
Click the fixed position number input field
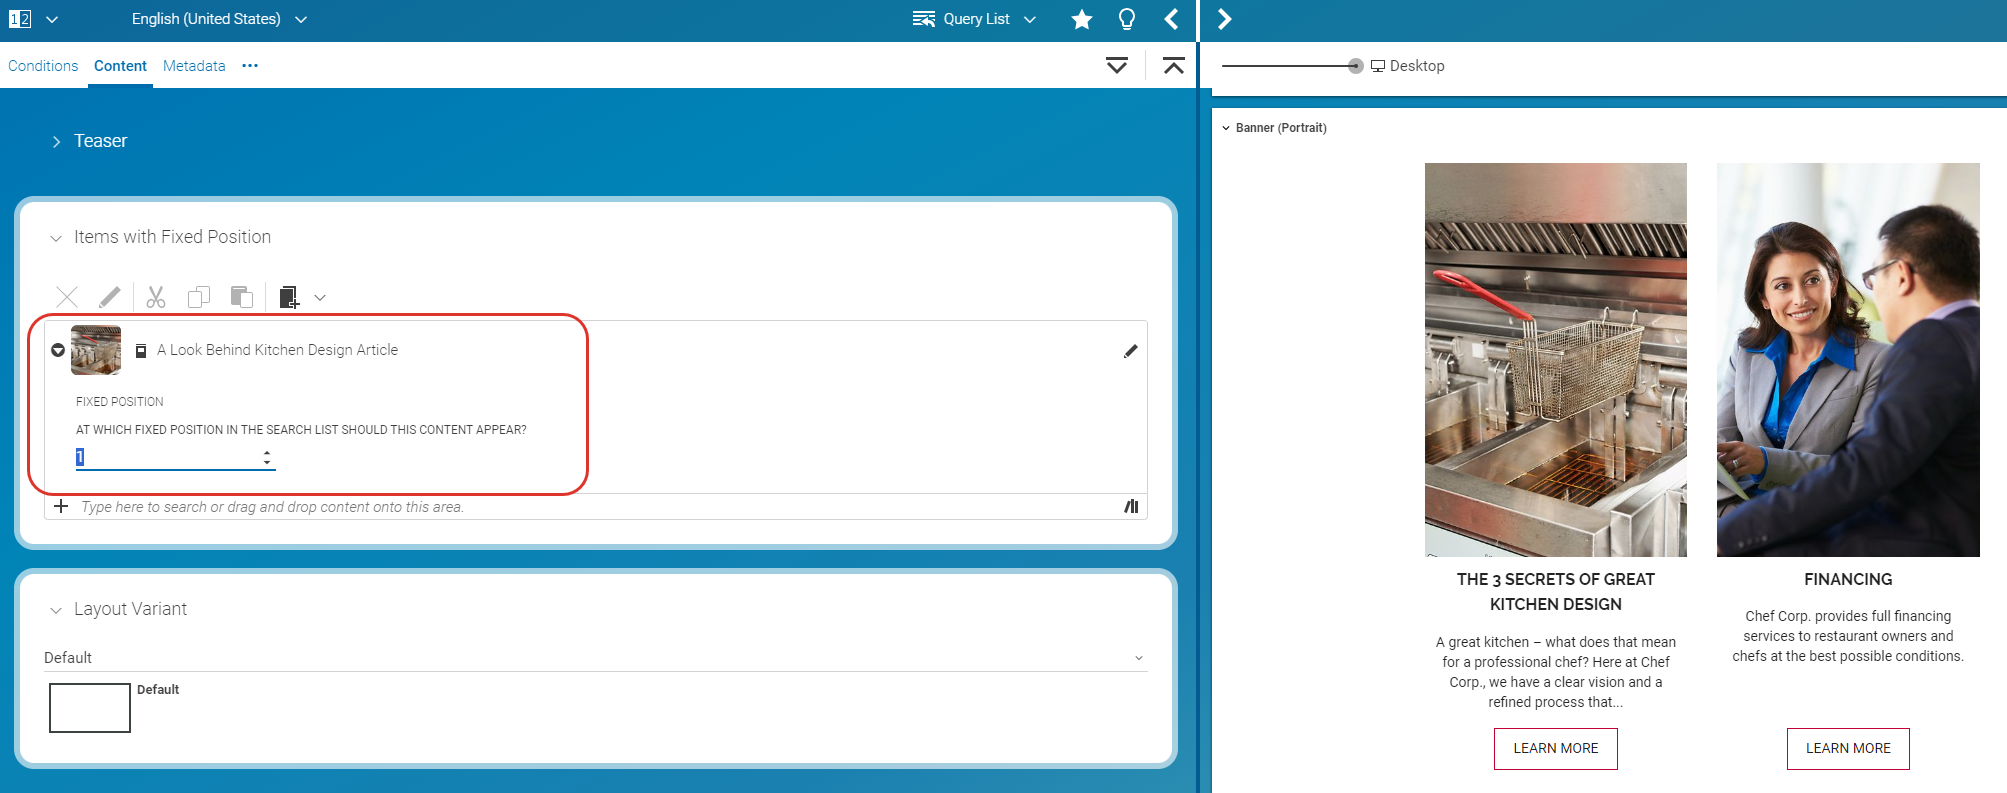click(x=167, y=458)
